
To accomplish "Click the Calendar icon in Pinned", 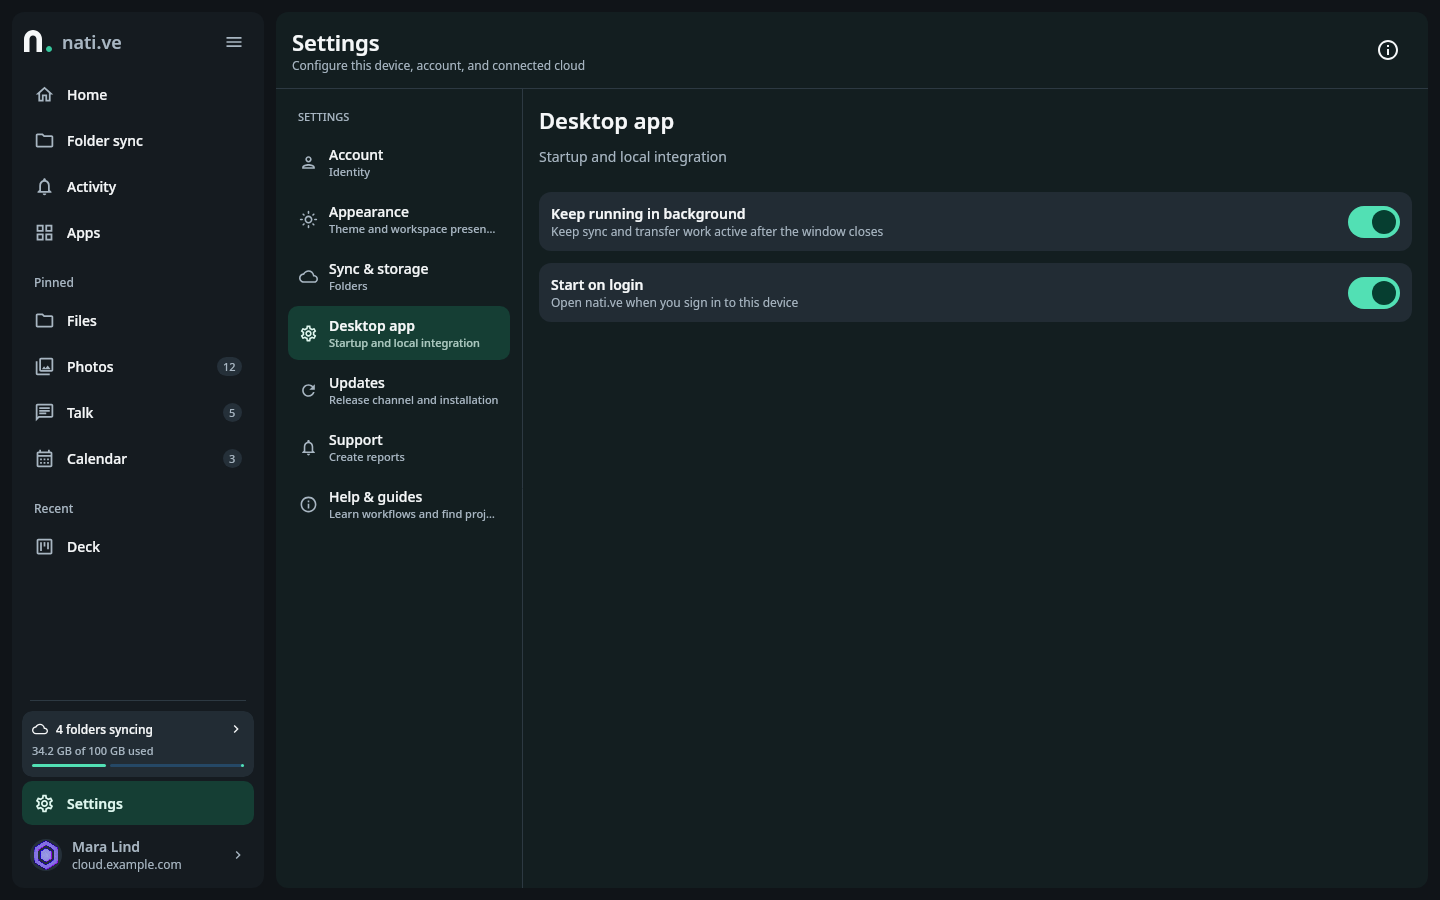I will click(x=44, y=459).
